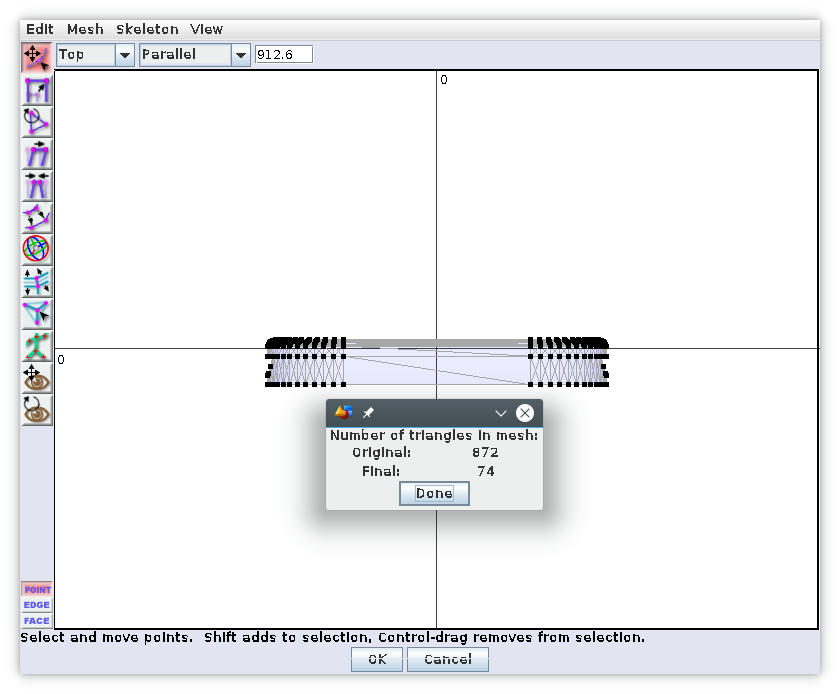Open the Edit menu

pos(40,29)
